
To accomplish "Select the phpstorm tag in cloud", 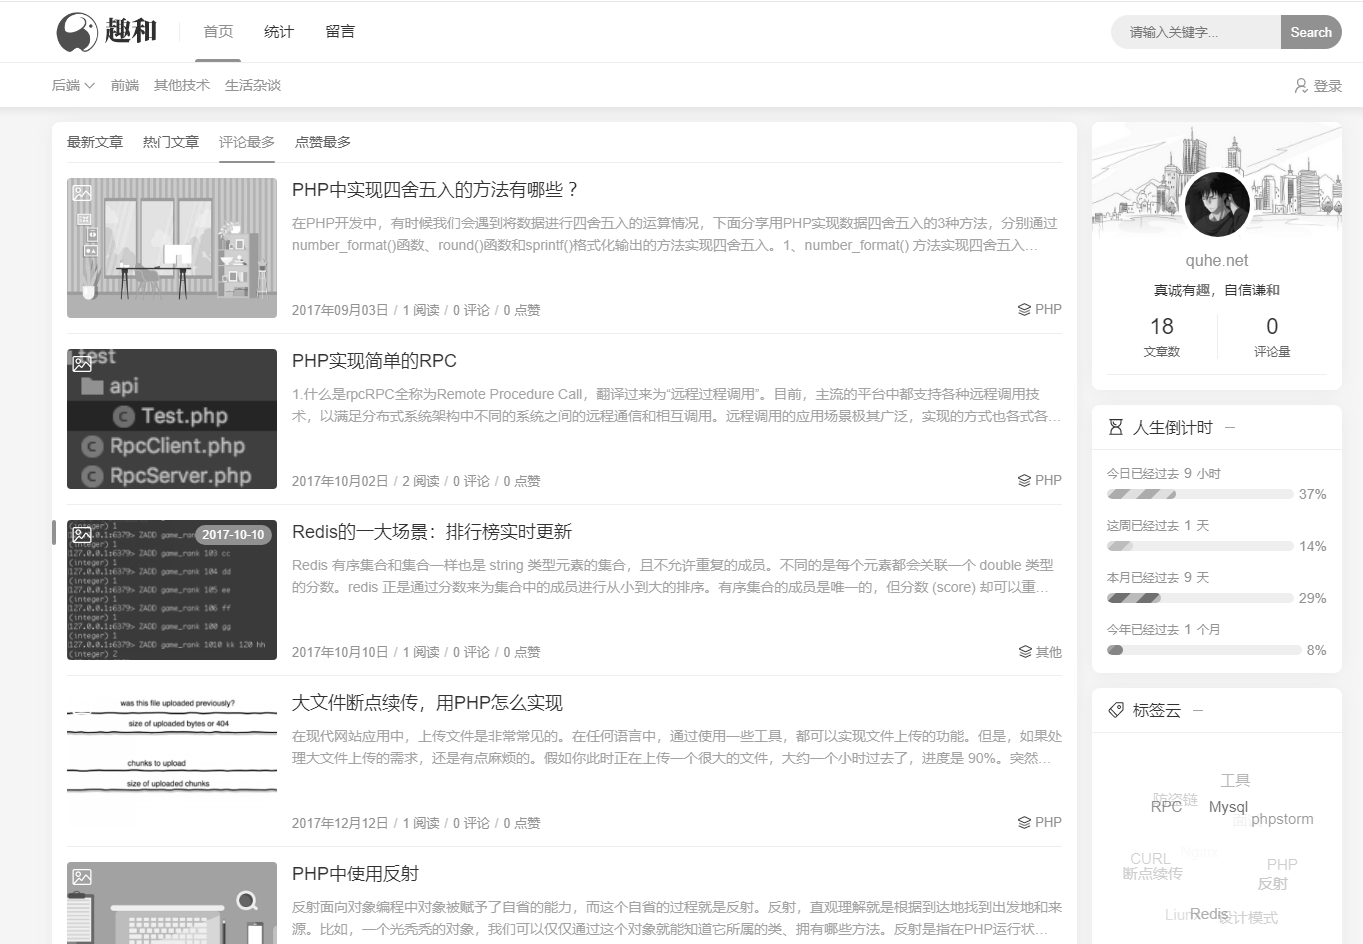I will [1282, 819].
